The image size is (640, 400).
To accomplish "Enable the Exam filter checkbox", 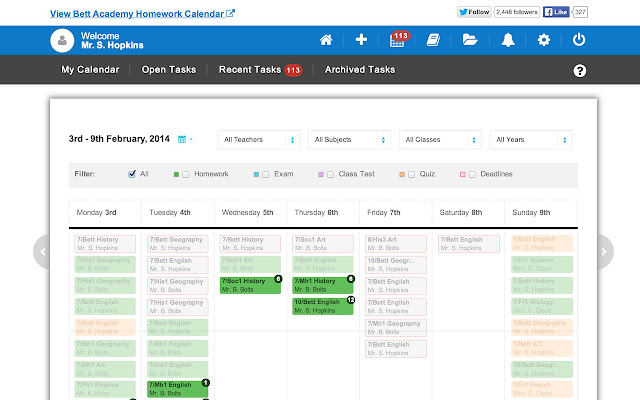I will [x=264, y=174].
